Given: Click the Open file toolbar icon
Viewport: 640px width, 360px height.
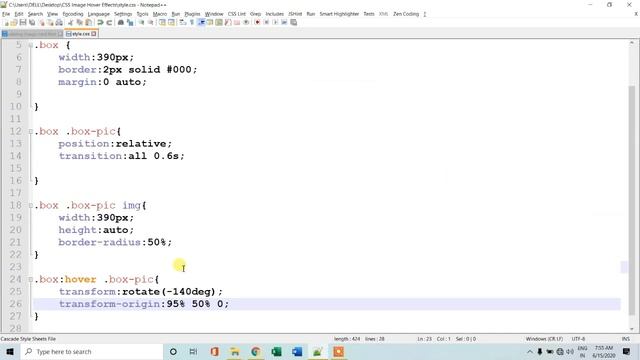Looking at the screenshot, I should tap(14, 22).
